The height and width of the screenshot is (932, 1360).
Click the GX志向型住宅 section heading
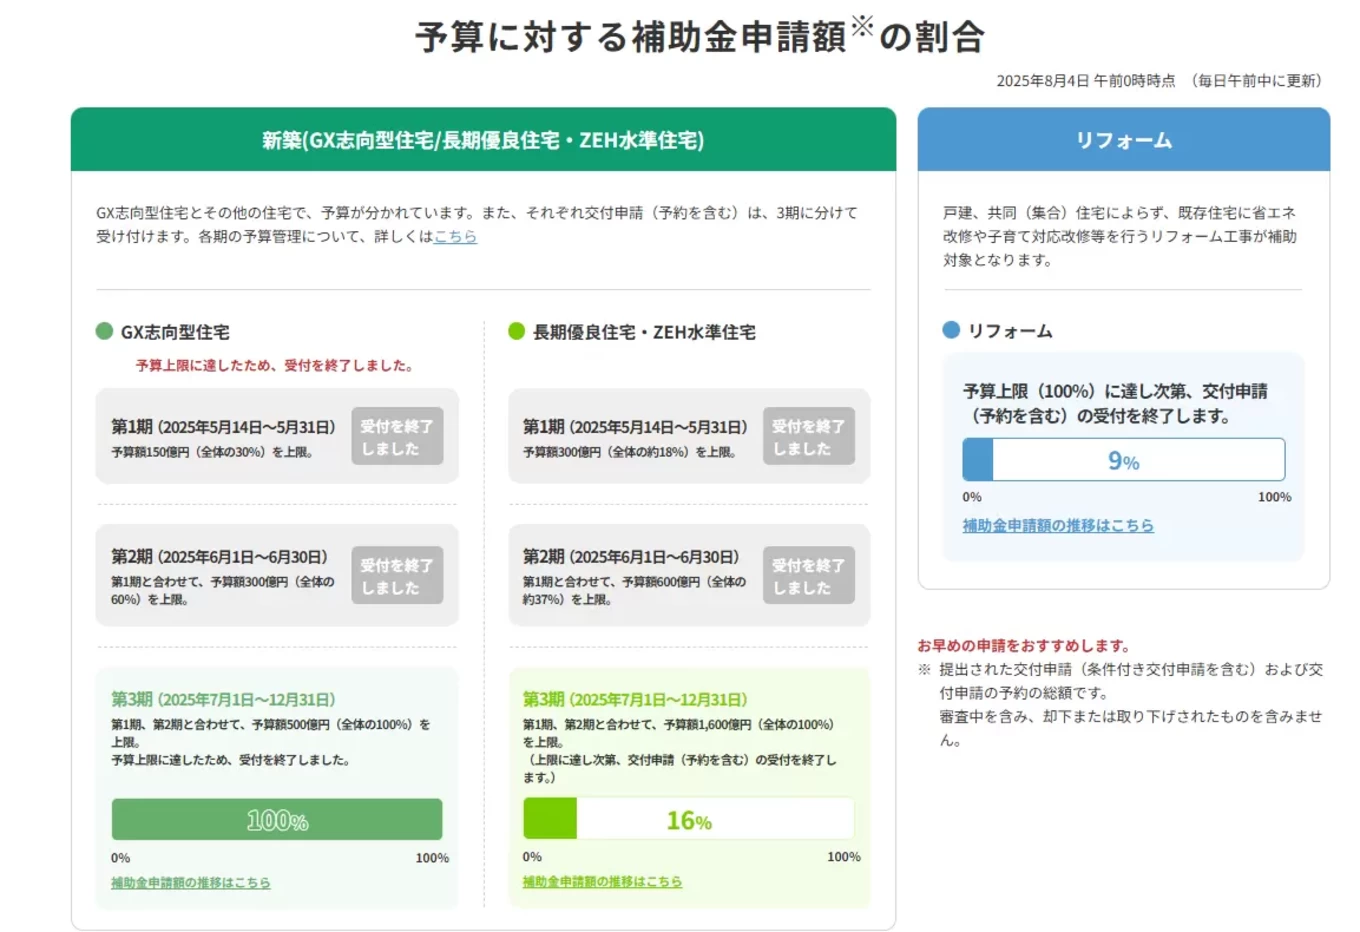click(x=175, y=332)
